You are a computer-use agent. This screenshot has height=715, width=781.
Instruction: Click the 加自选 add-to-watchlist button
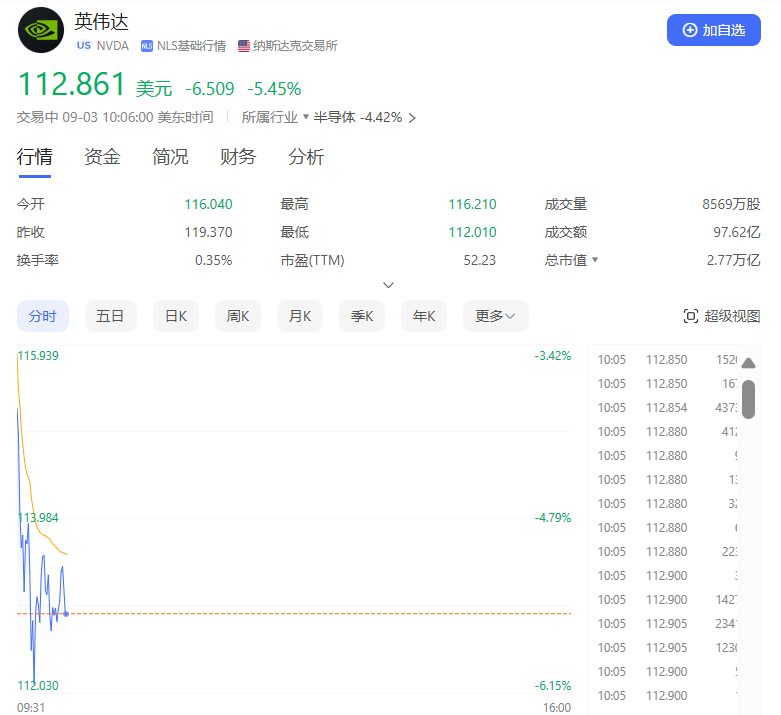713,30
